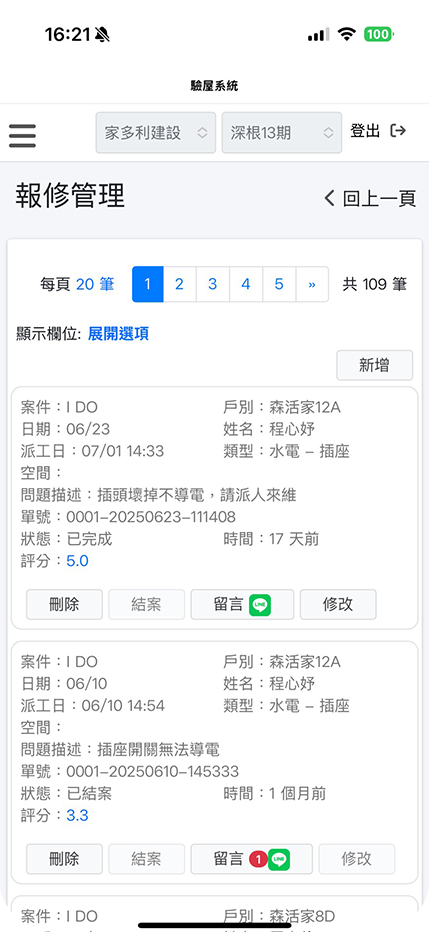Go to page 2 of results

click(x=179, y=284)
